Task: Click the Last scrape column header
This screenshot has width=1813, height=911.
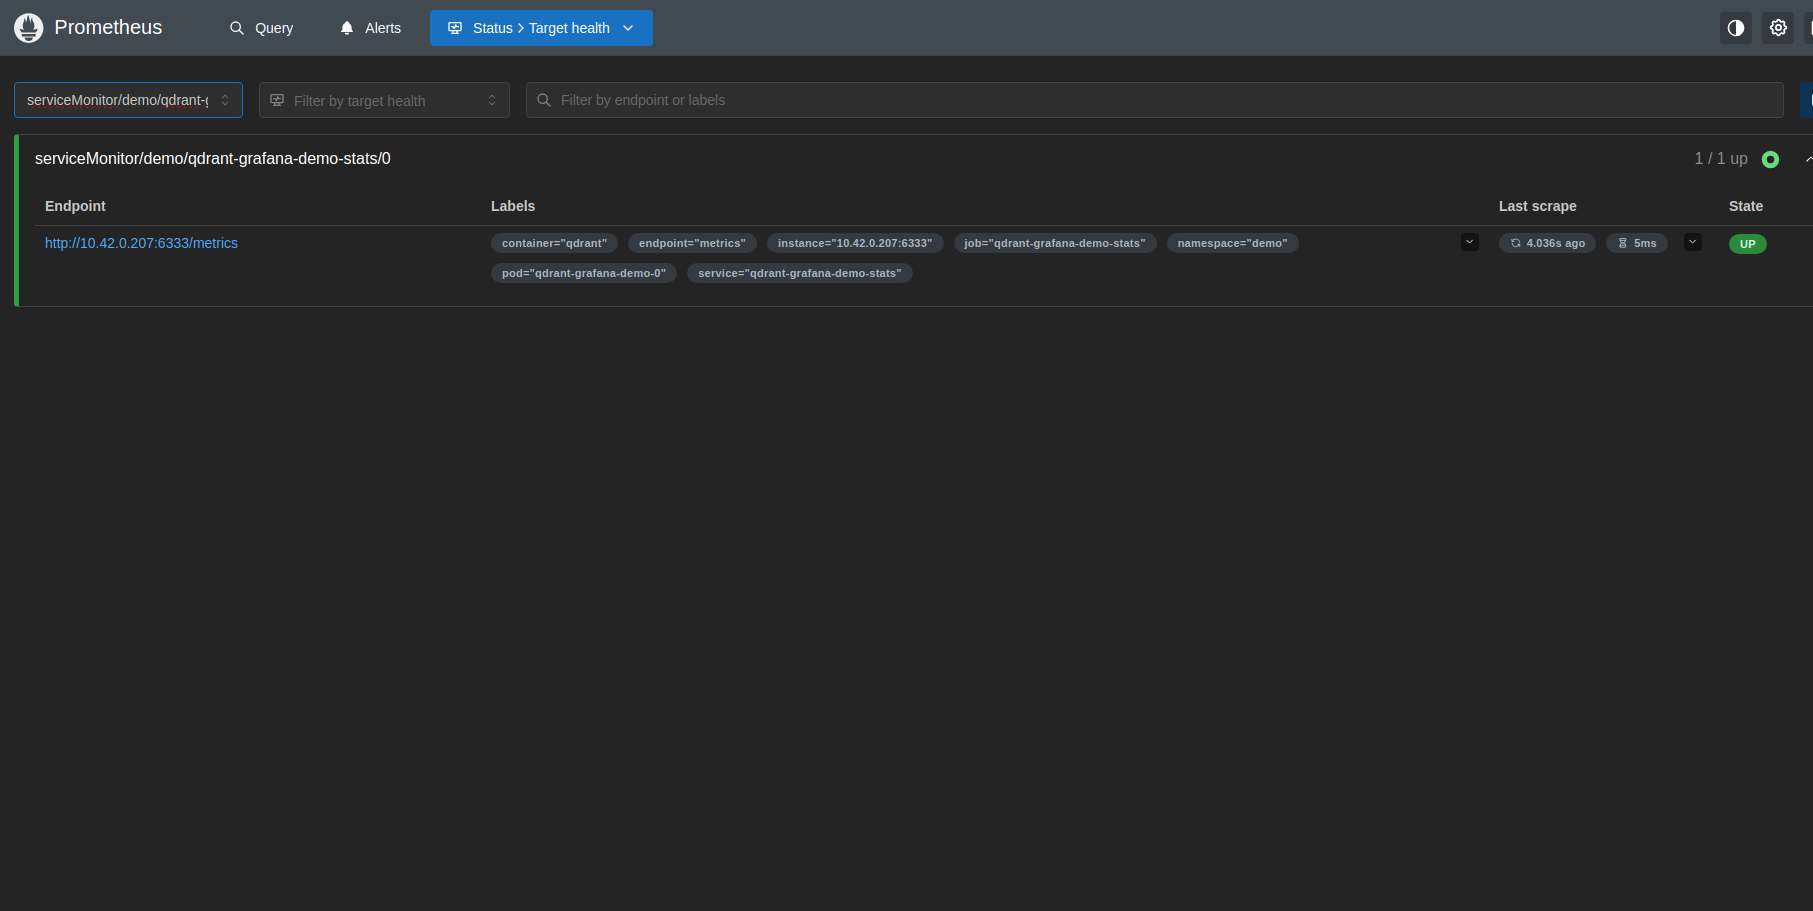Action: click(1538, 206)
